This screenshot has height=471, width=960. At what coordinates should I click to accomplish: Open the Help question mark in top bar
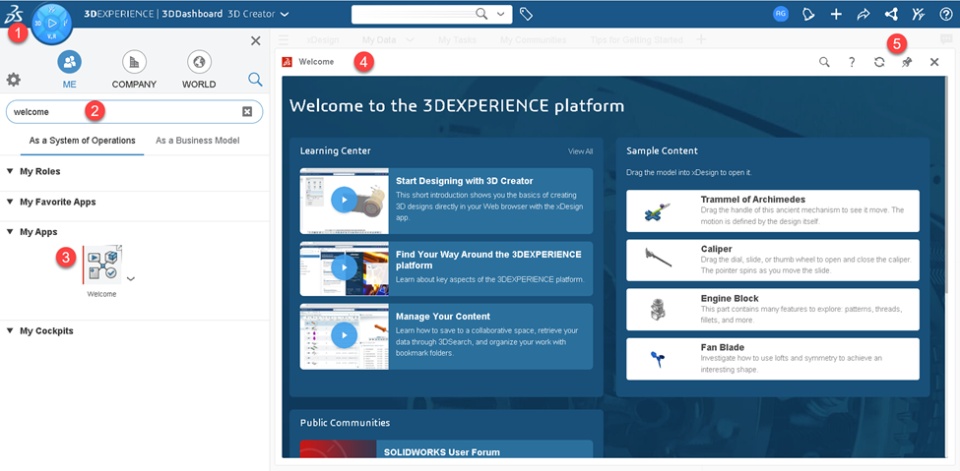point(945,14)
